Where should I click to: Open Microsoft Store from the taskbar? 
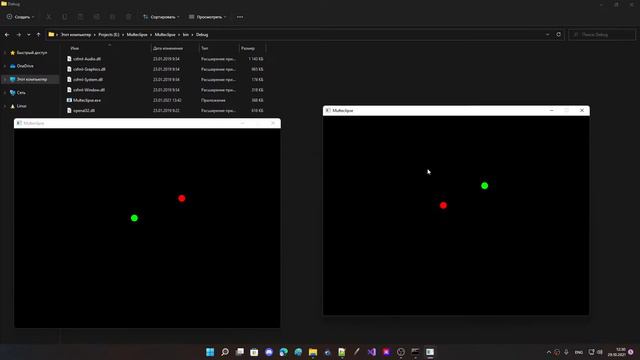click(x=254, y=352)
